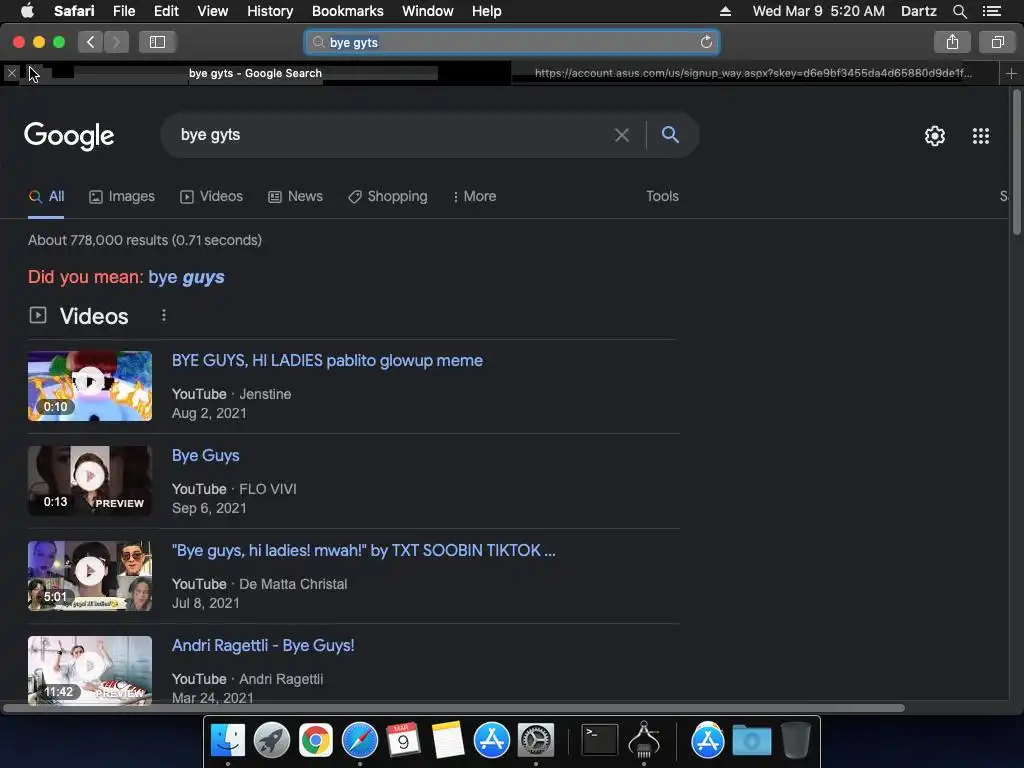Open Videos section three-dot options
The height and width of the screenshot is (768, 1024).
point(164,316)
